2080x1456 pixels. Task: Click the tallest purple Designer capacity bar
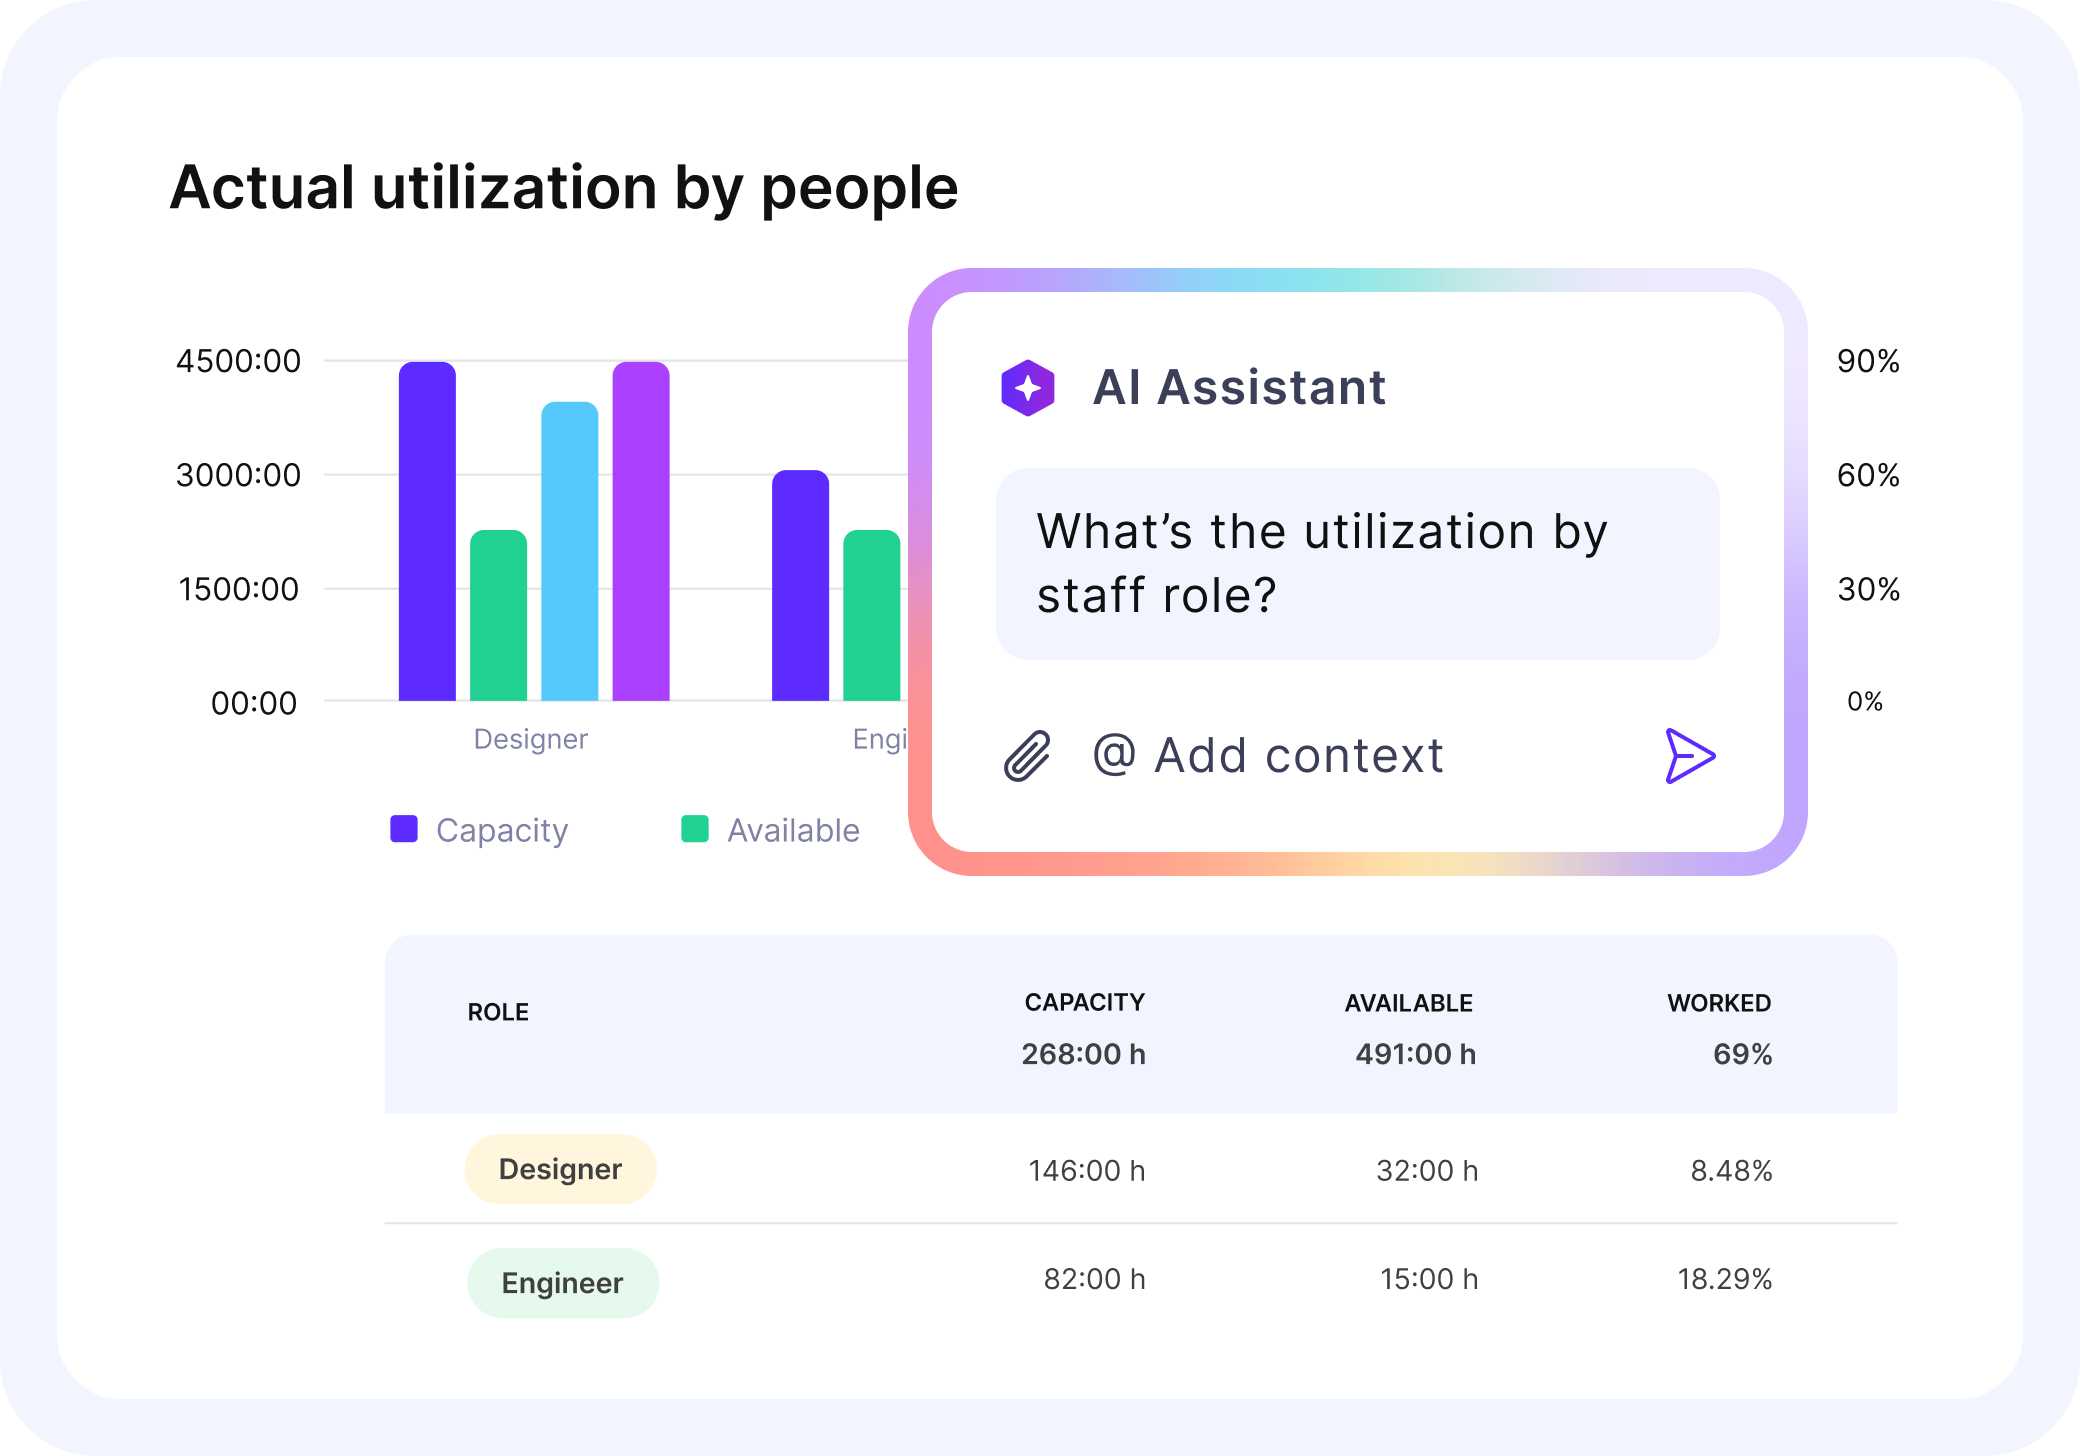click(x=427, y=530)
